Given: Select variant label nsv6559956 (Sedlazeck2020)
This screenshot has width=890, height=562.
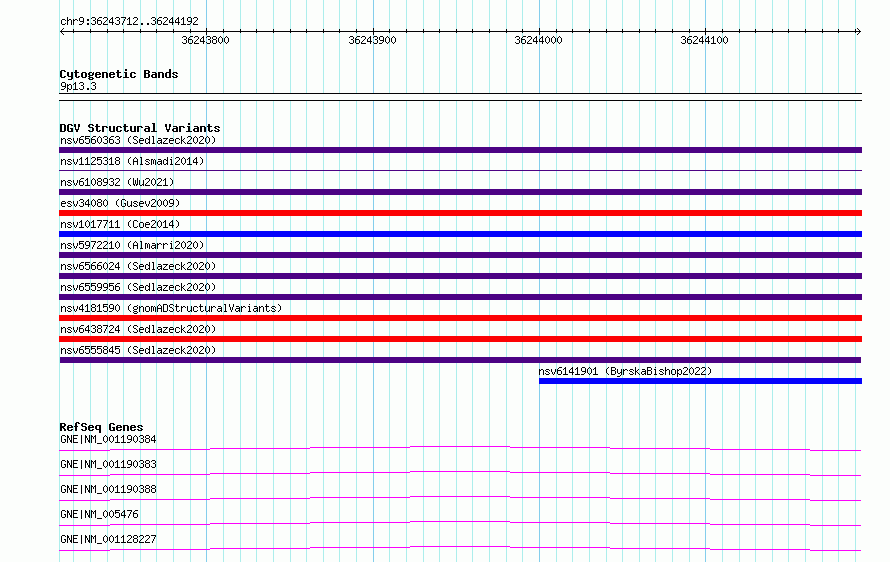Looking at the screenshot, I should (x=138, y=287).
